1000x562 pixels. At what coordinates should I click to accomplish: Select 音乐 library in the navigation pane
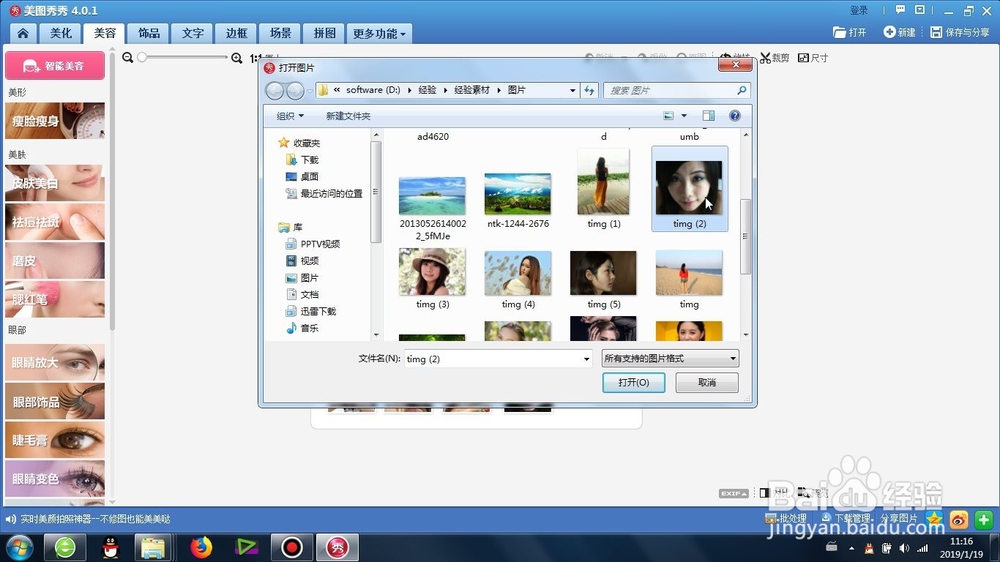tap(302, 328)
